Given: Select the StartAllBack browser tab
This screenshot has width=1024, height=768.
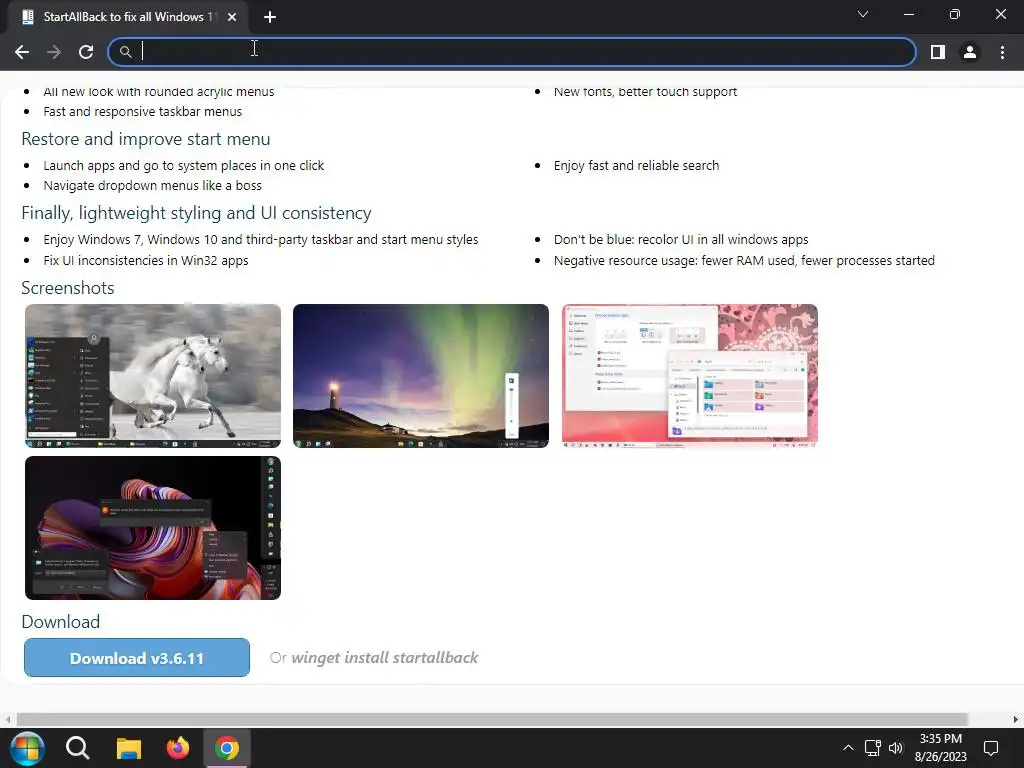Looking at the screenshot, I should [x=128, y=17].
